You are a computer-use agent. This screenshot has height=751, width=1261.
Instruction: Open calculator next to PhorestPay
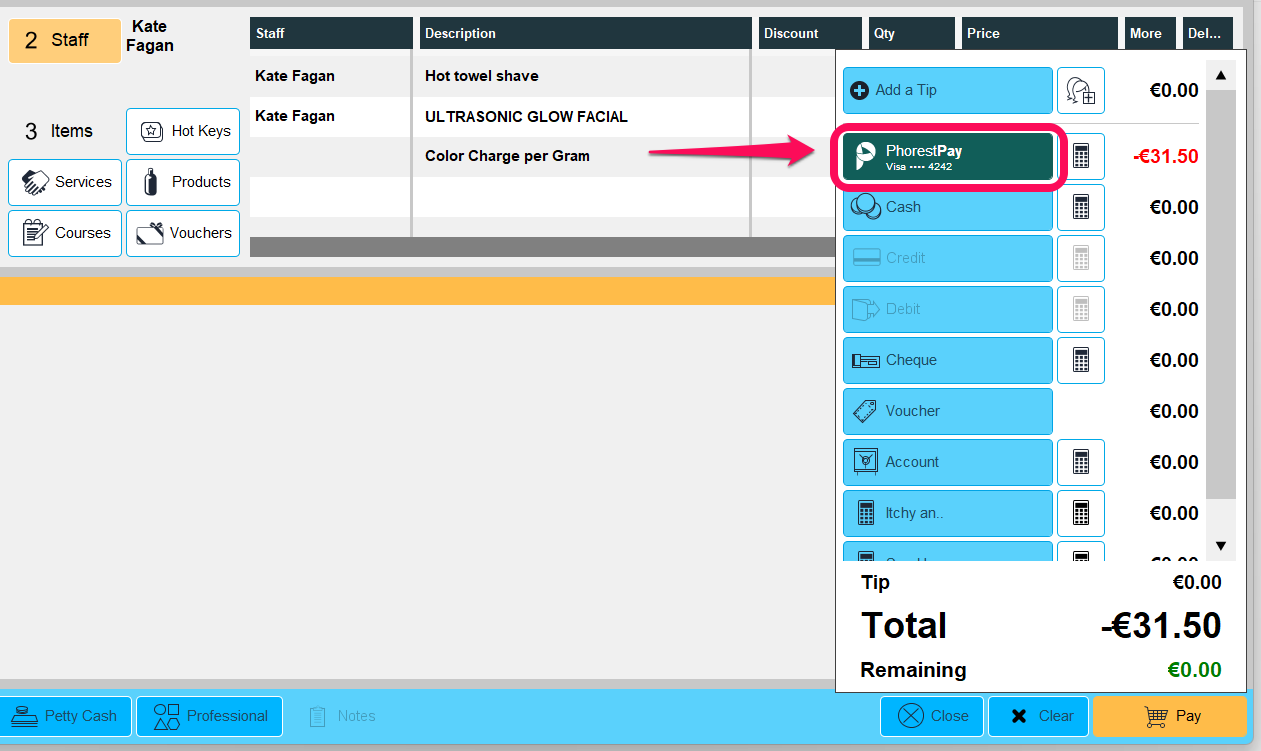[1081, 157]
